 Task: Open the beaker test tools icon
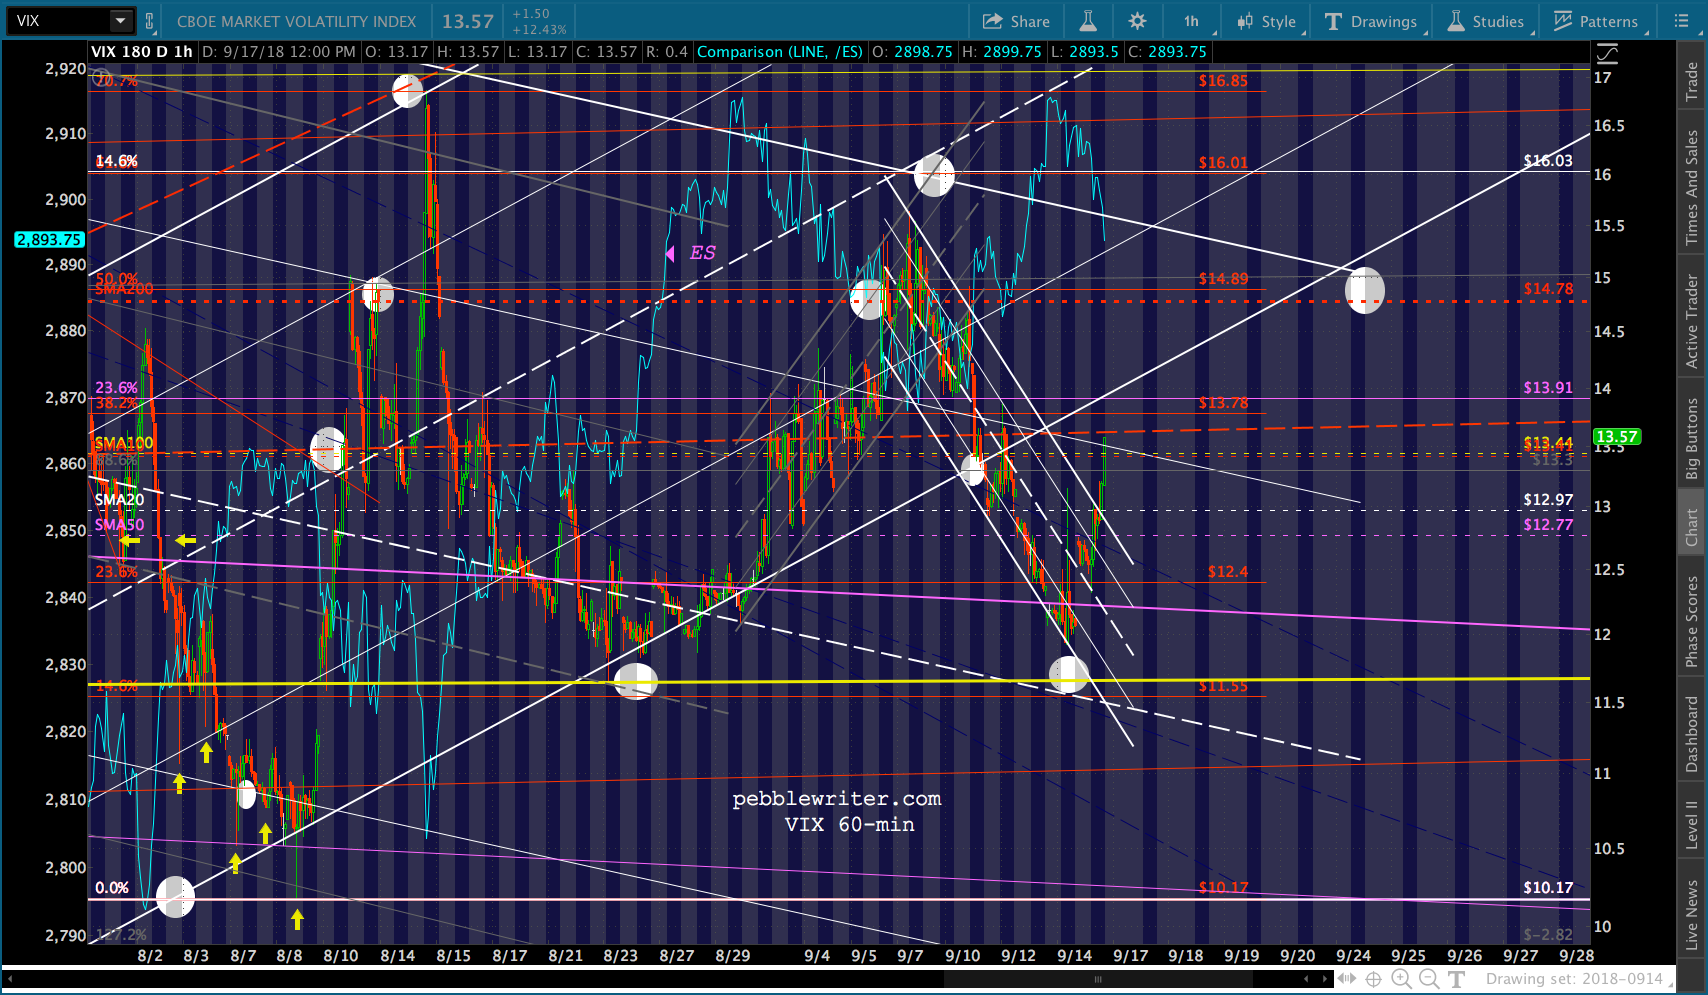pyautogui.click(x=1088, y=21)
